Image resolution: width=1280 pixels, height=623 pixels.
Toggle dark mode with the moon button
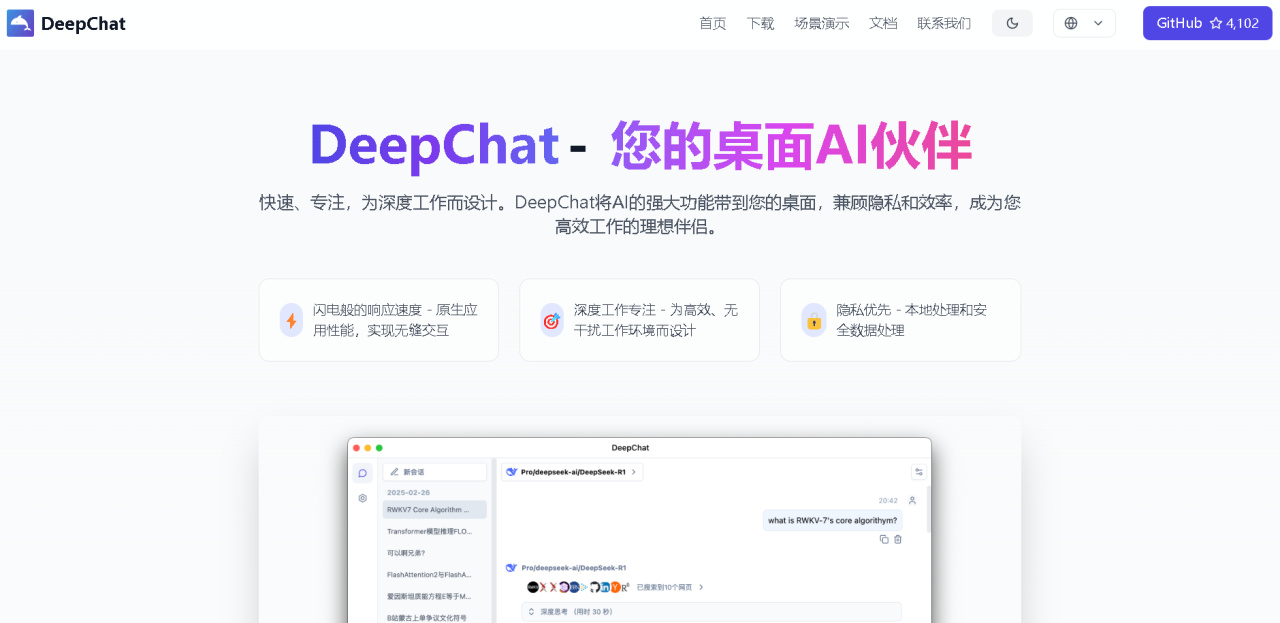point(1012,23)
